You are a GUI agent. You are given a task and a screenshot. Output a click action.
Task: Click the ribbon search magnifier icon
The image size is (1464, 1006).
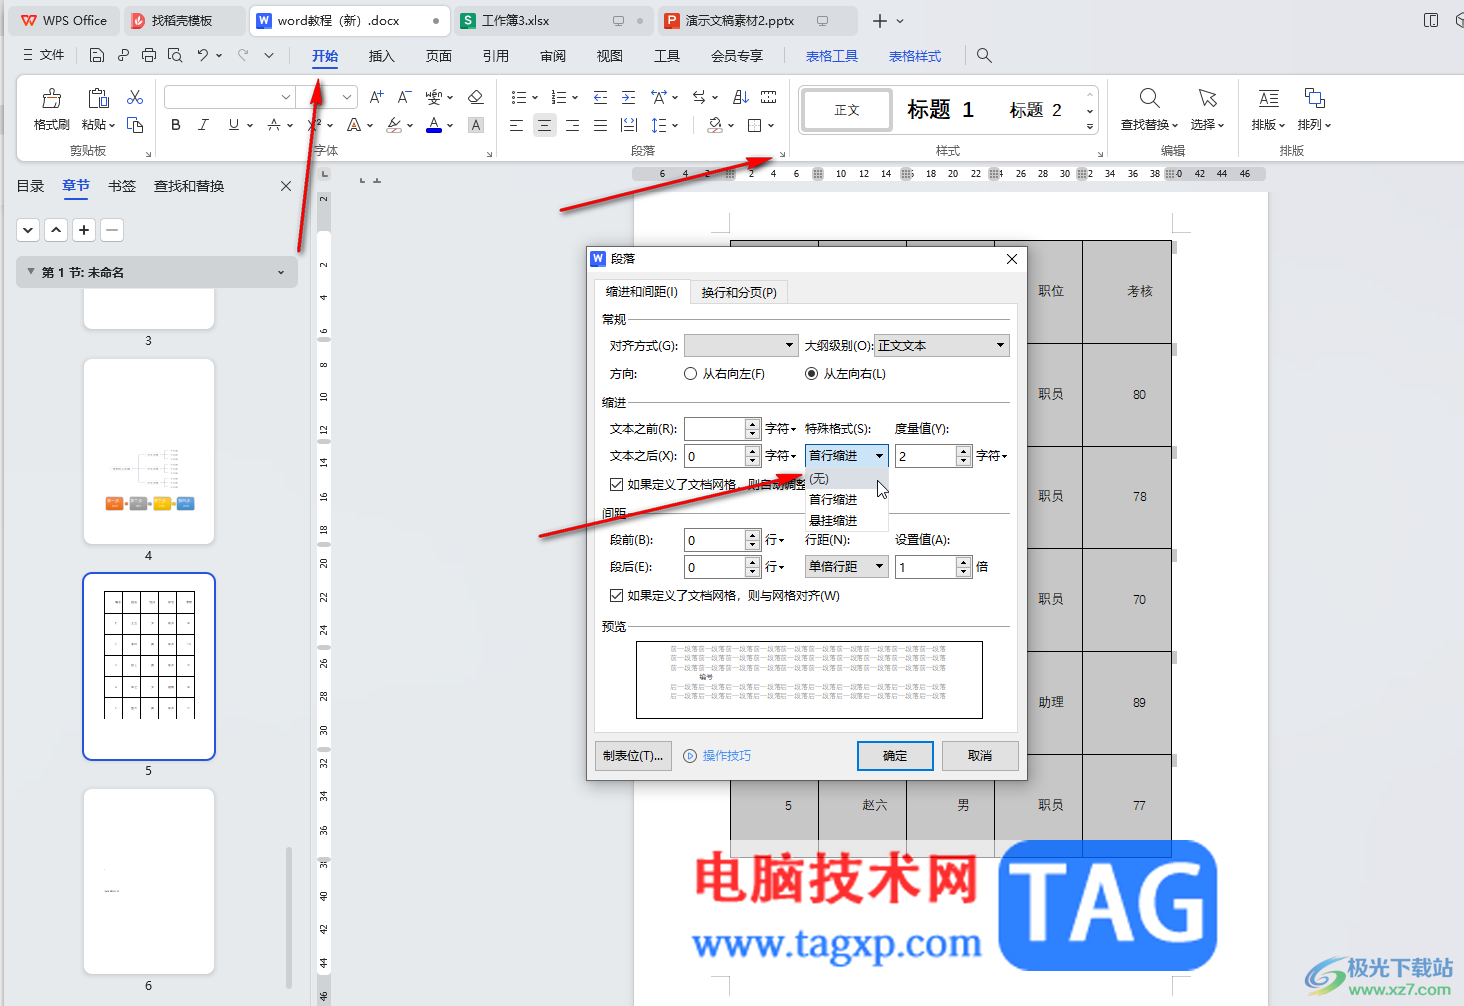pyautogui.click(x=984, y=56)
